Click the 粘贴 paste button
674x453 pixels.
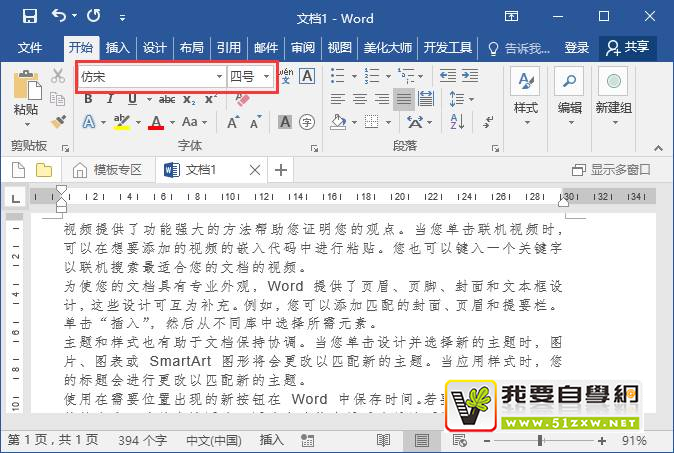click(x=27, y=98)
